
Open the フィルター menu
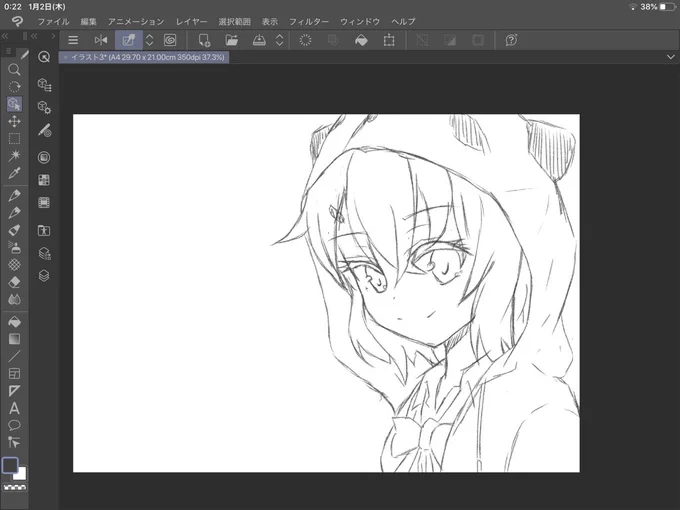coord(309,22)
